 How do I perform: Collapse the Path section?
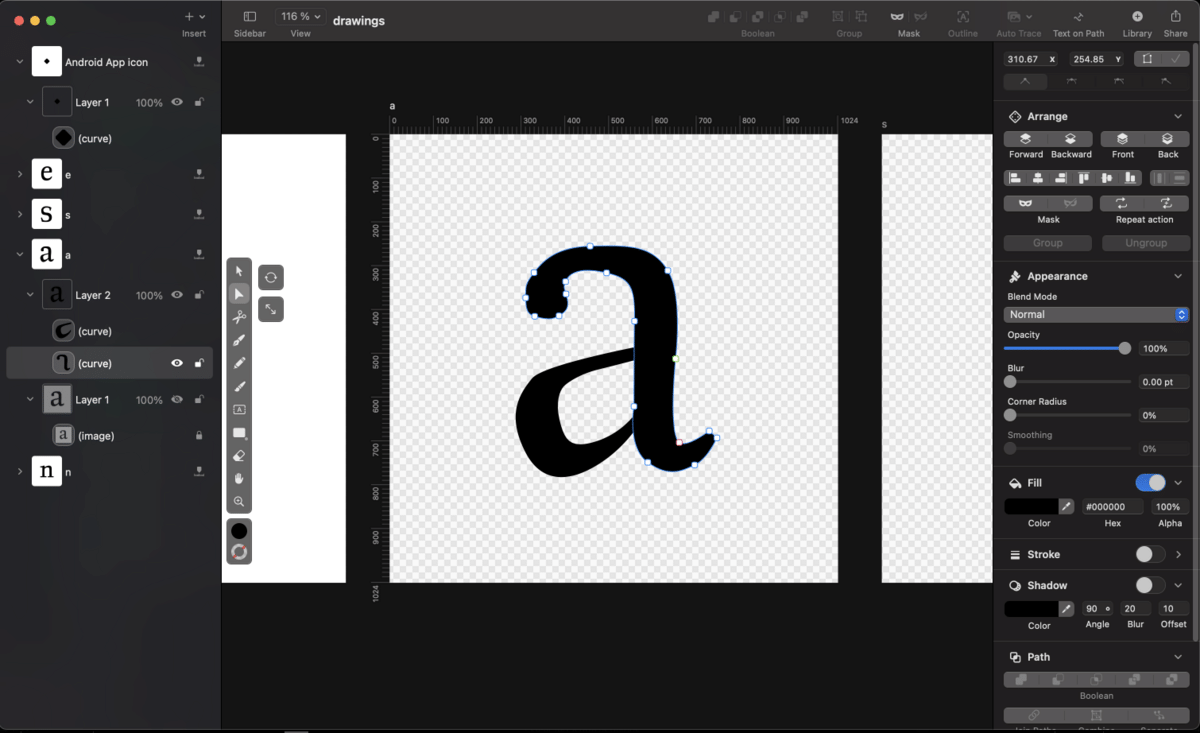click(x=1178, y=657)
